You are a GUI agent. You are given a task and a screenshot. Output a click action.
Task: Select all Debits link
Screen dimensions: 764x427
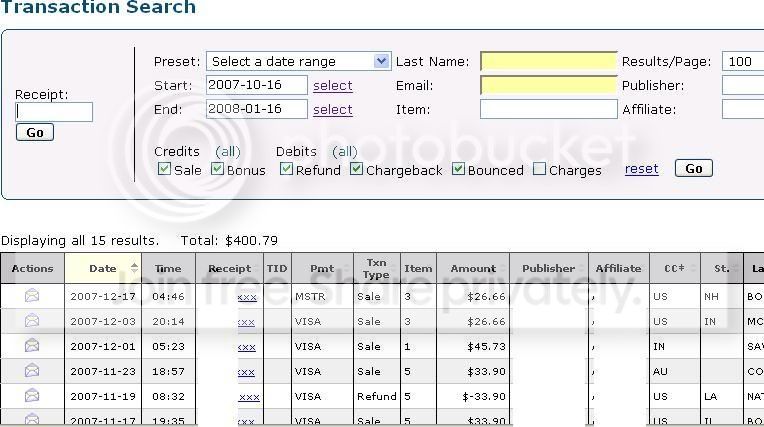coord(345,152)
